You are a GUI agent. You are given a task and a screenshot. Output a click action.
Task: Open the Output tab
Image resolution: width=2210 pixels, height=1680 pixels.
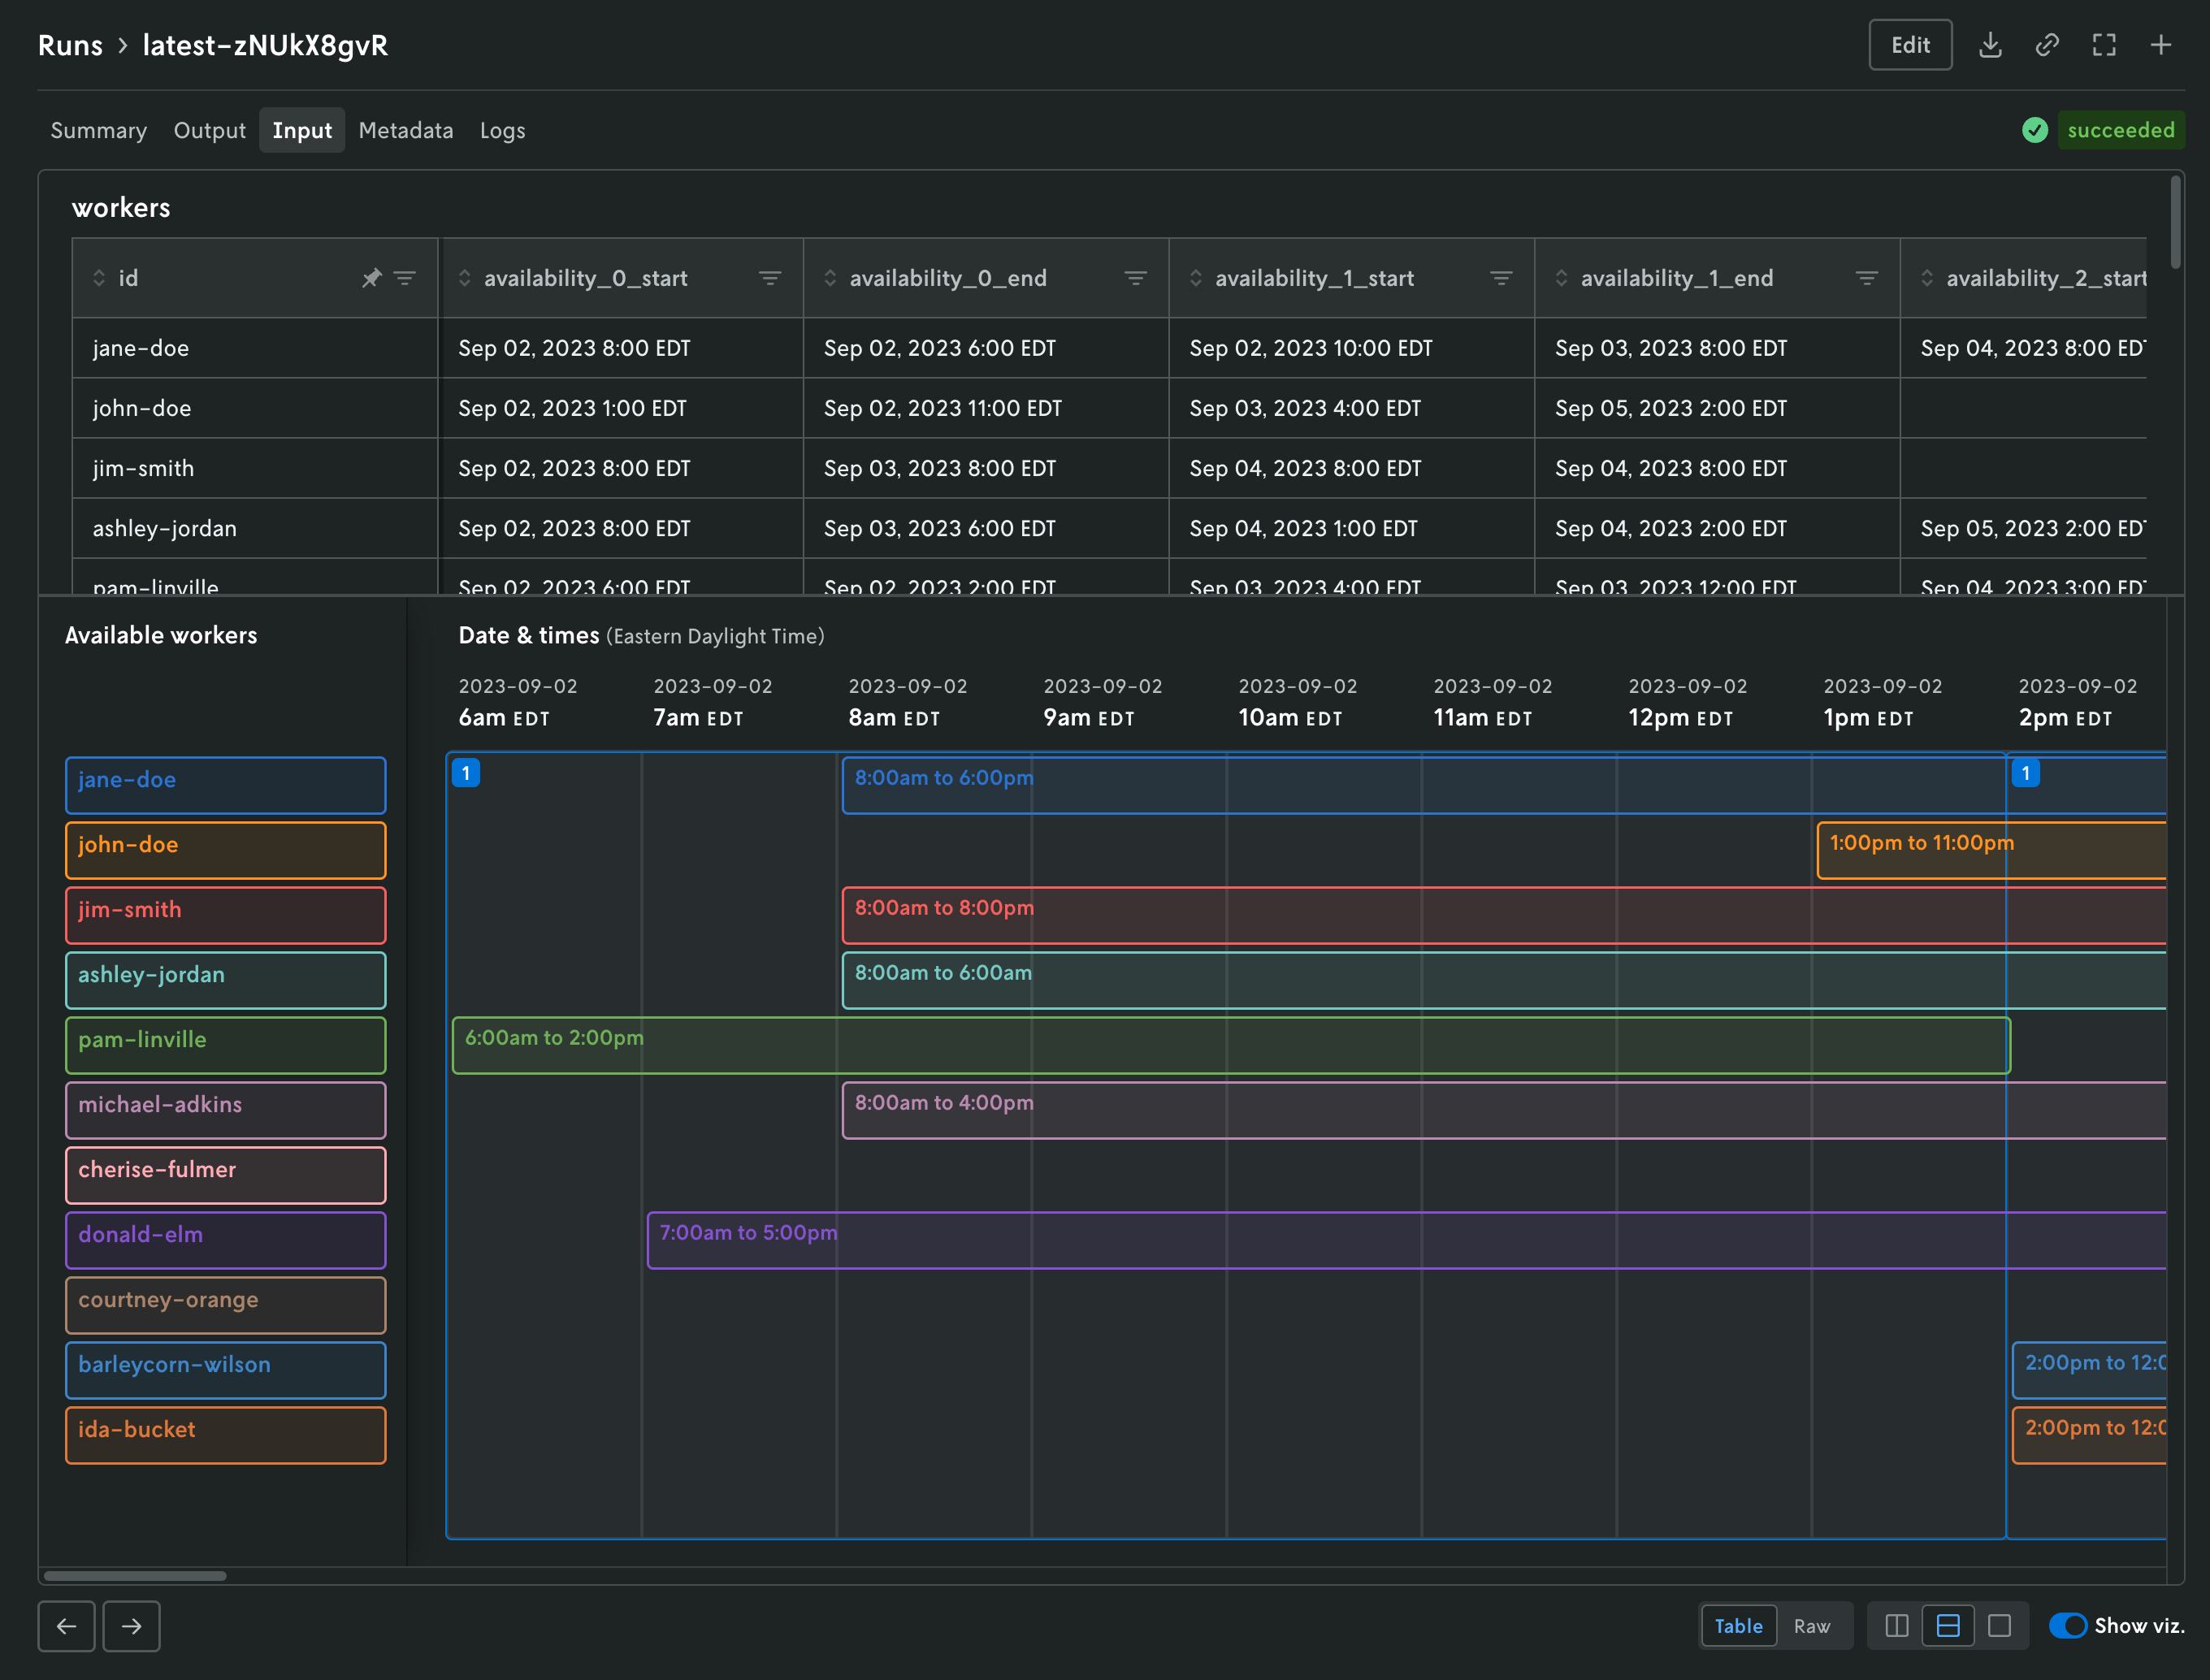click(x=210, y=130)
